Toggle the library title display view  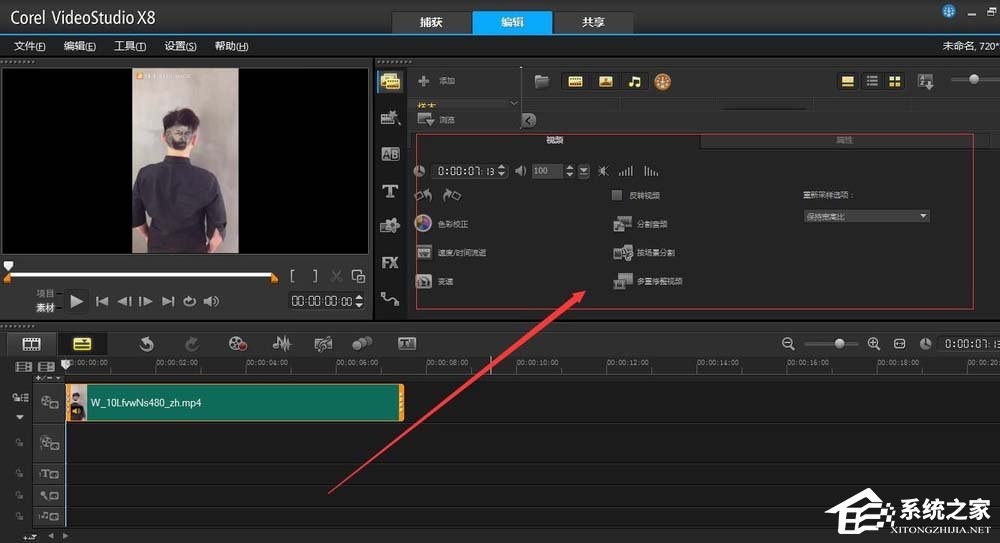(x=848, y=81)
